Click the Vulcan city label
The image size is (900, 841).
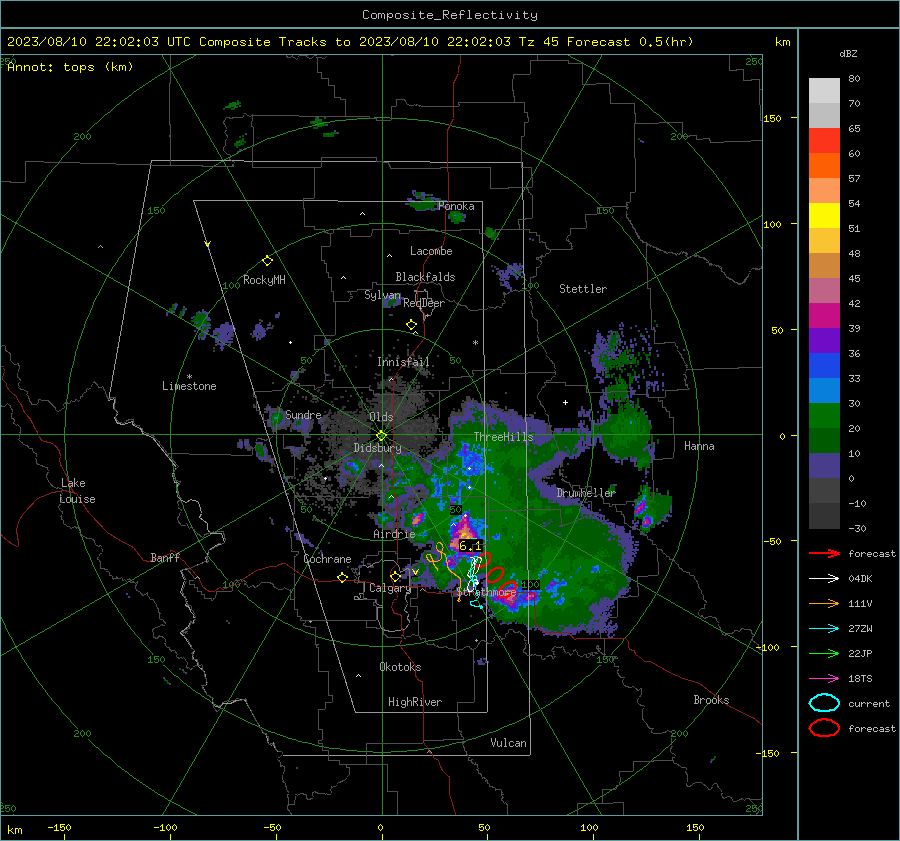(x=509, y=743)
